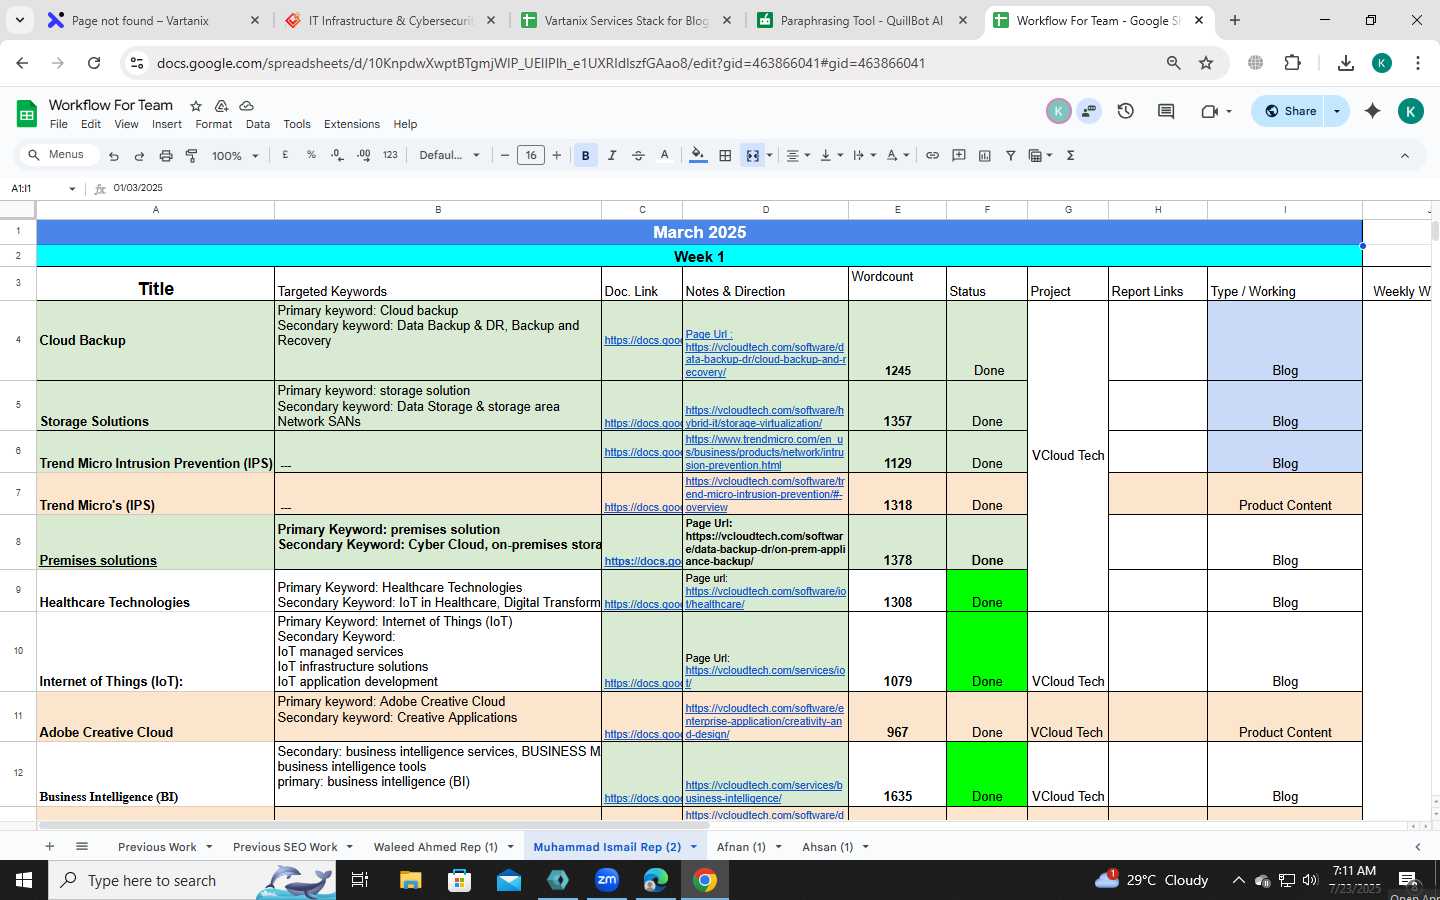1440x900 pixels.
Task: Click the Create a filter icon
Action: point(1010,155)
